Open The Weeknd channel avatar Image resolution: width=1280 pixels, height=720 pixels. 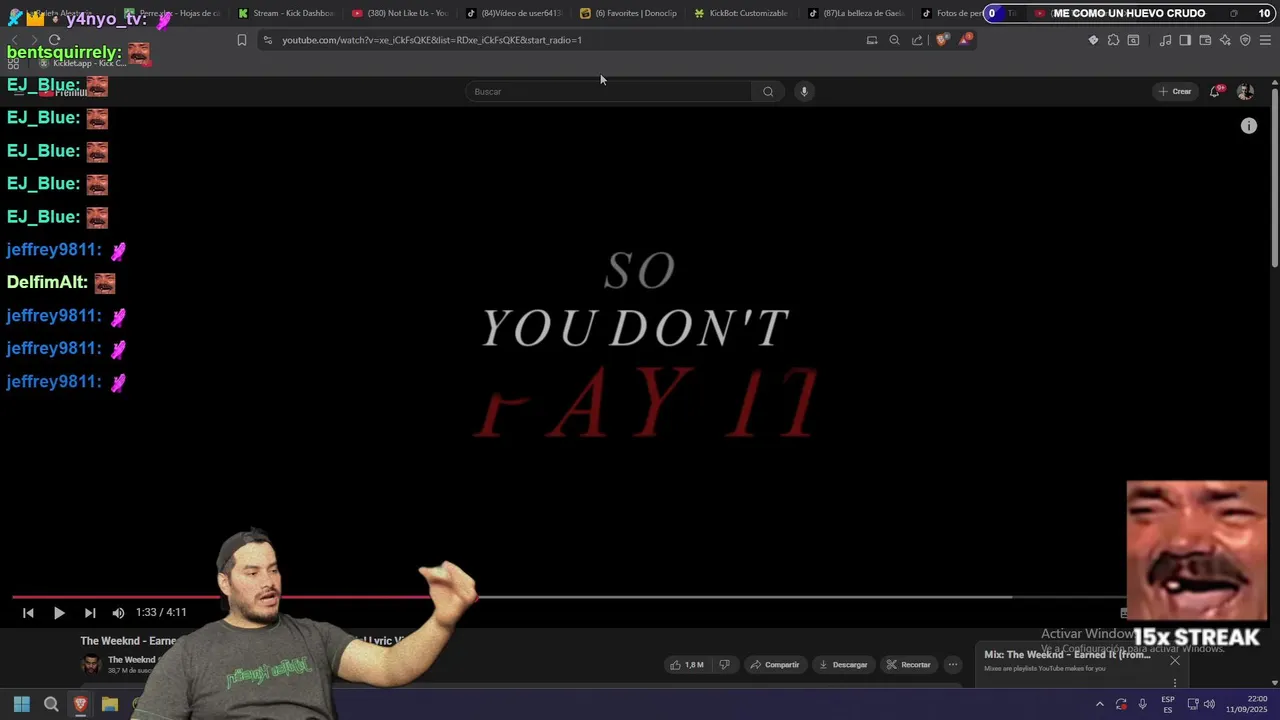point(90,664)
